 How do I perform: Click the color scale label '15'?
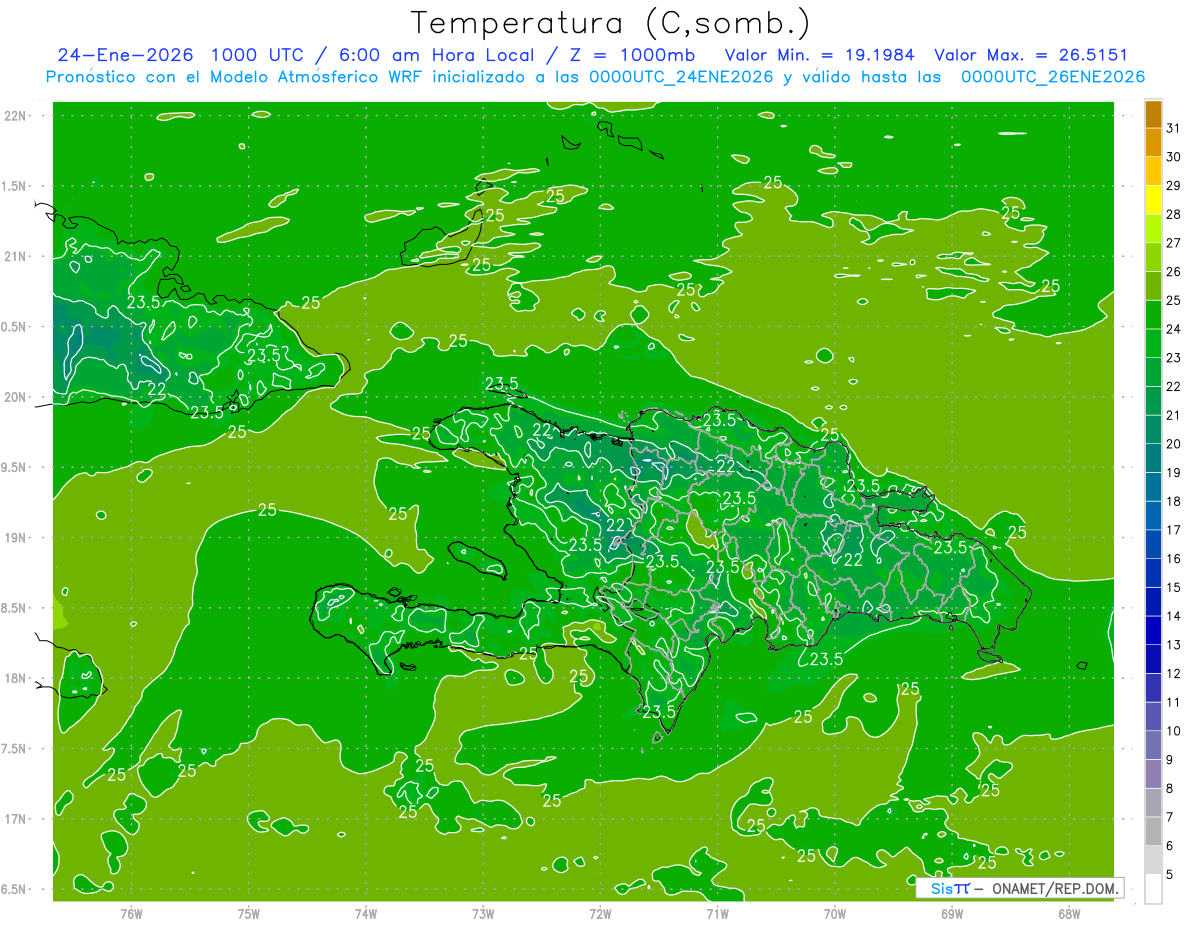click(1174, 588)
